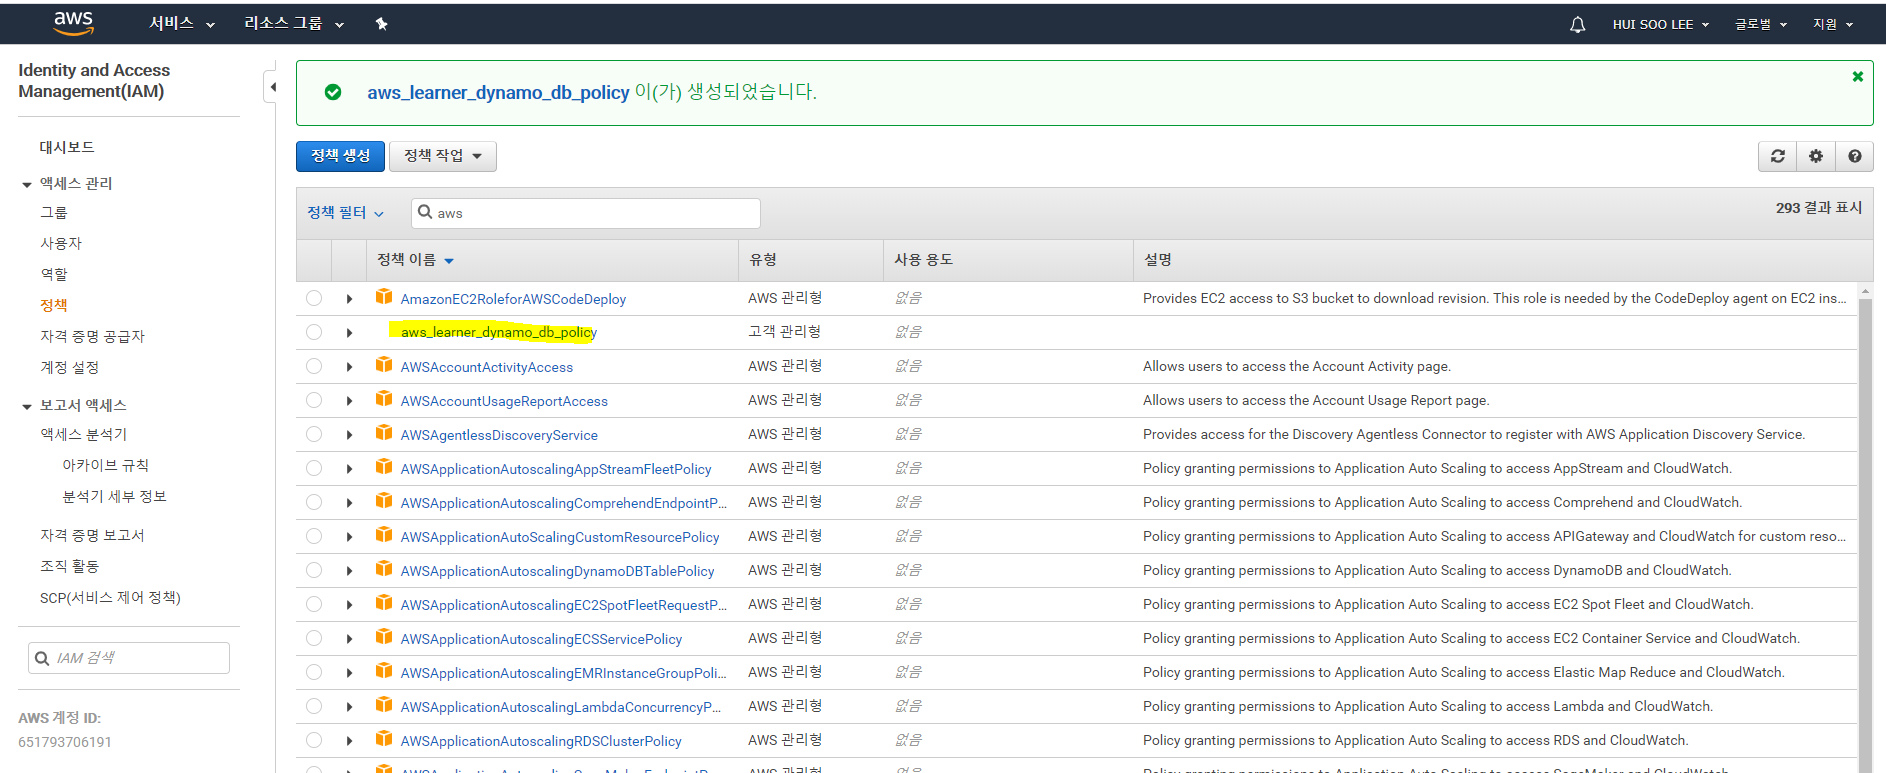Click the magnifier icon in IAM search
The width and height of the screenshot is (1886, 773).
tap(42, 658)
